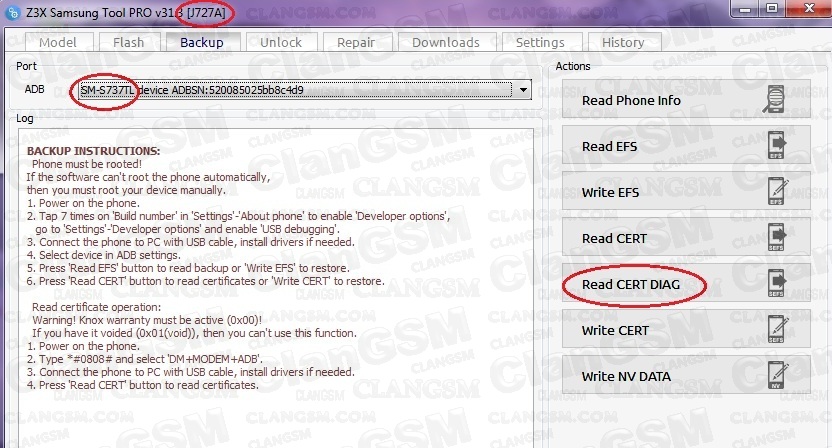Click the 'ADB' port label
The width and height of the screenshot is (832, 448).
pyautogui.click(x=34, y=89)
